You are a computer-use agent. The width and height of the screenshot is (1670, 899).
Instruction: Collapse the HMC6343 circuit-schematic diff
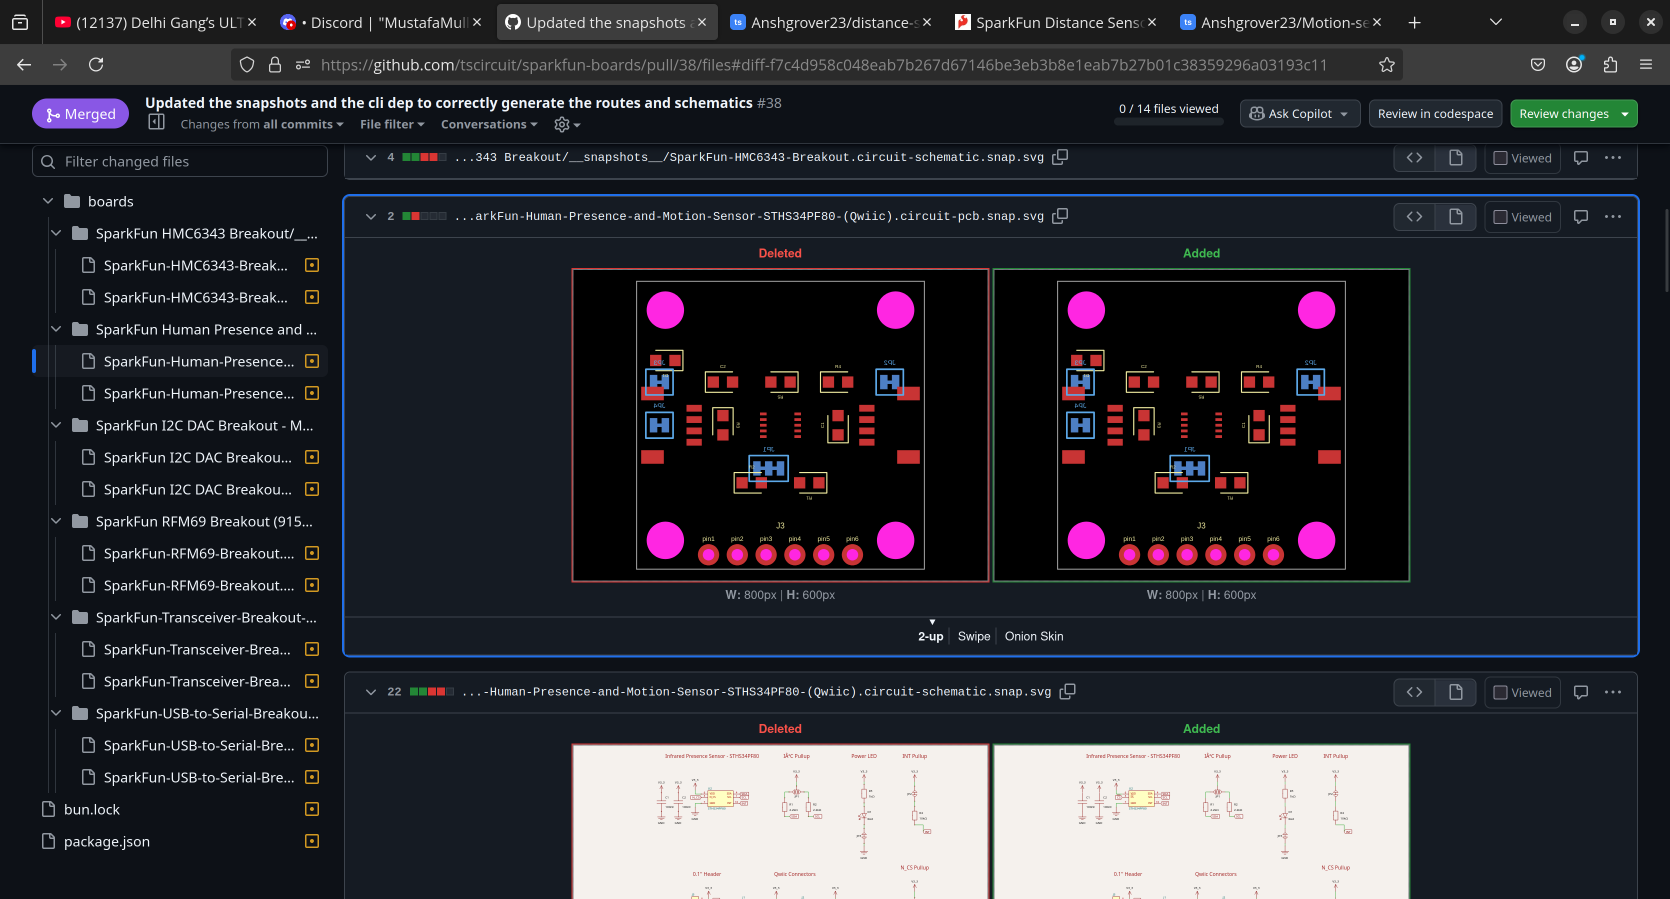click(x=371, y=157)
